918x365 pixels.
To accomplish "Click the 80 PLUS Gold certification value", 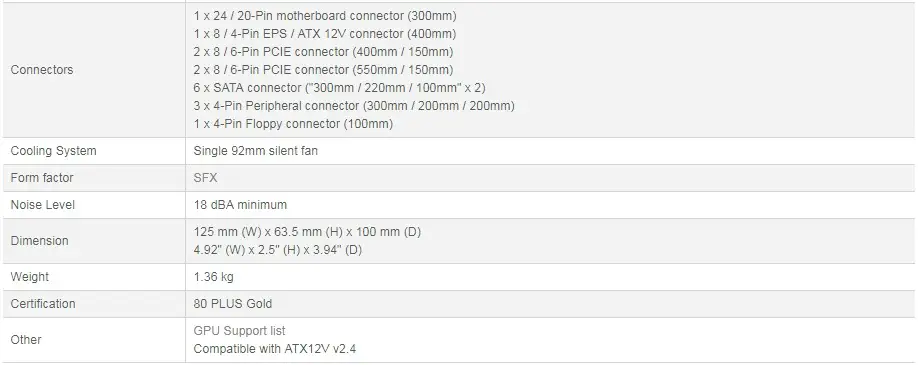I will (x=233, y=303).
